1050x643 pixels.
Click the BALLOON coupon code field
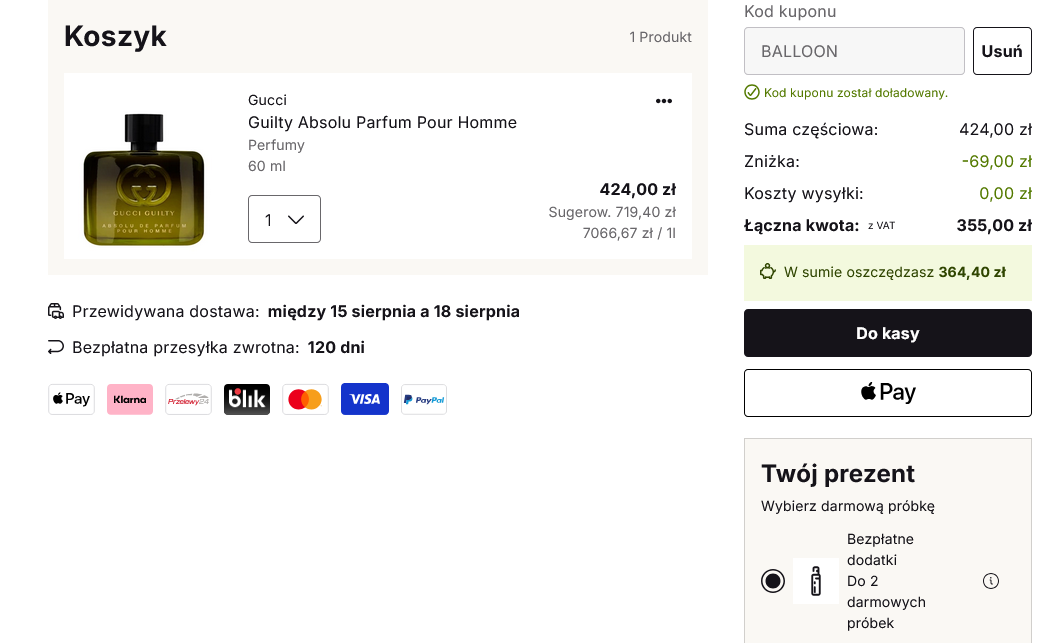tap(854, 51)
